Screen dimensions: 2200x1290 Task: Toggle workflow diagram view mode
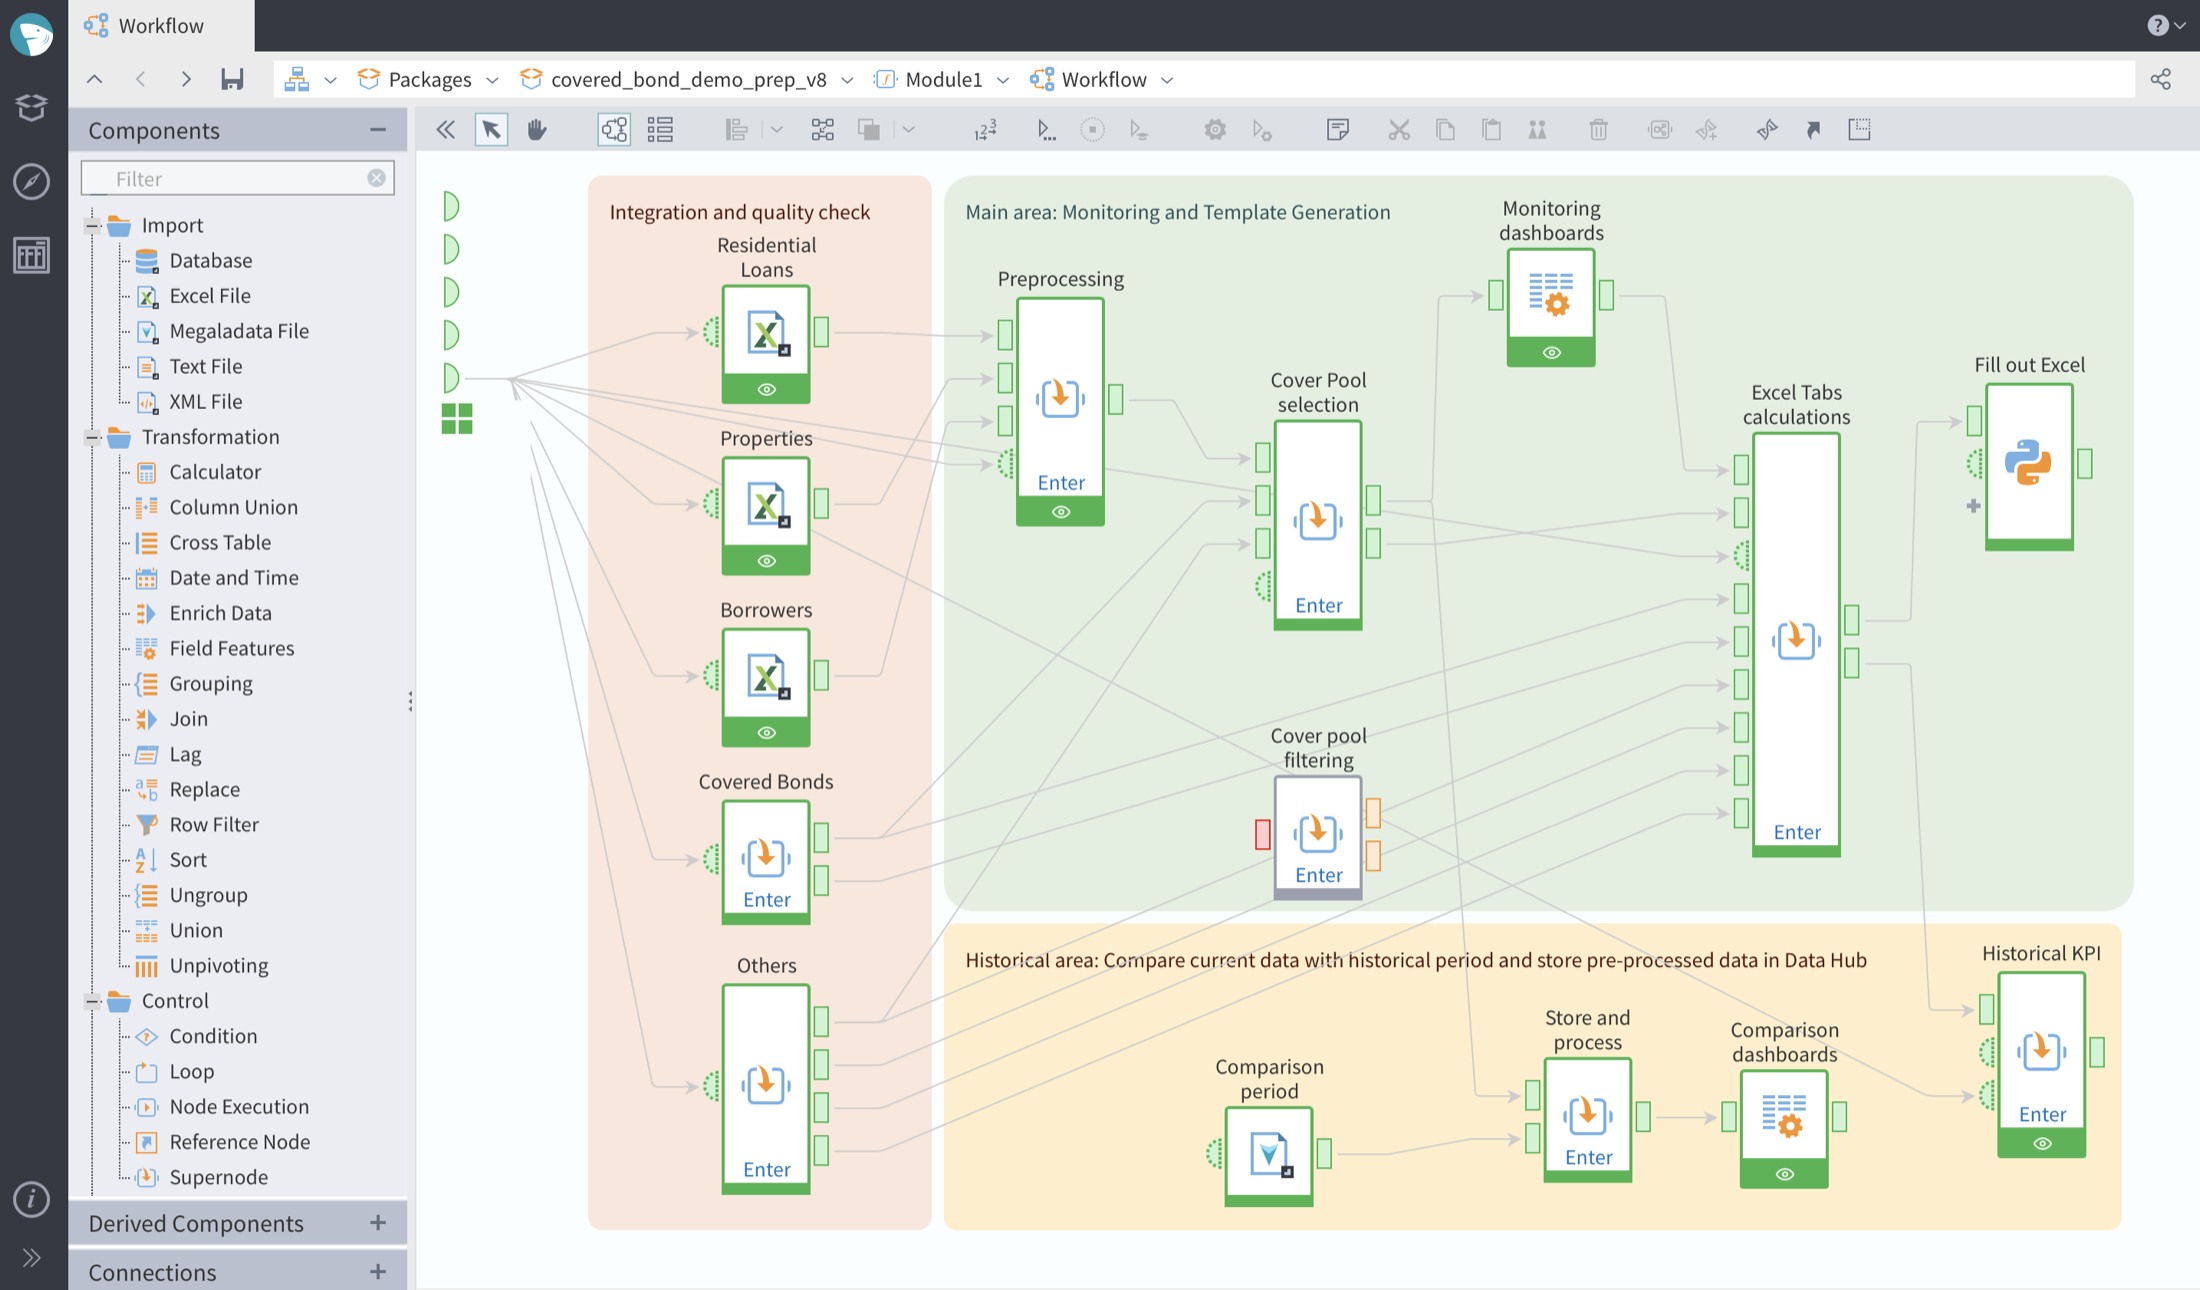click(614, 130)
